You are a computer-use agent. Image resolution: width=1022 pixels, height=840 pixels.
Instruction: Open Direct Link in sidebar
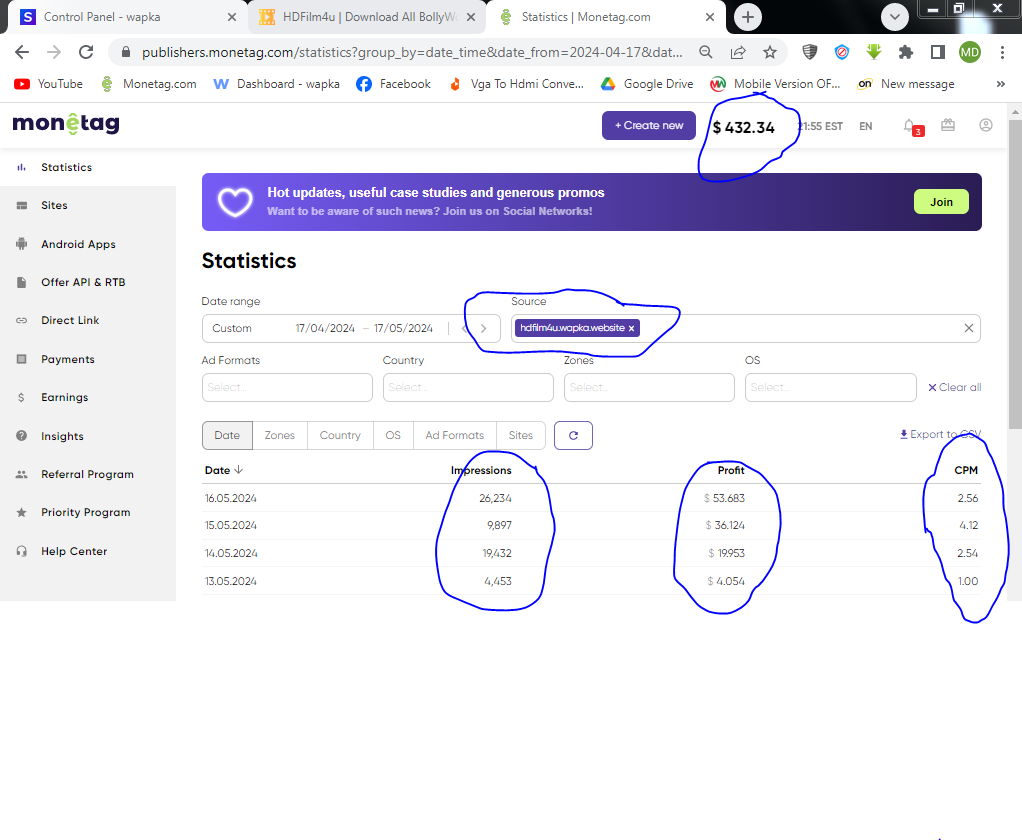(70, 320)
